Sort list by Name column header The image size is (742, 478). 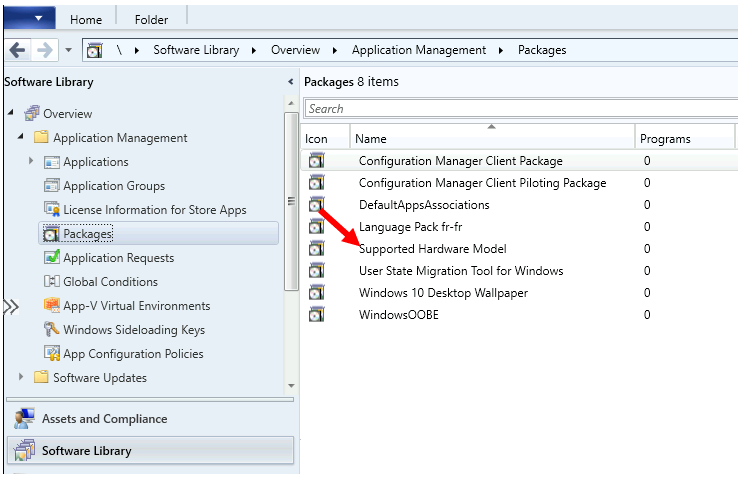click(492, 138)
